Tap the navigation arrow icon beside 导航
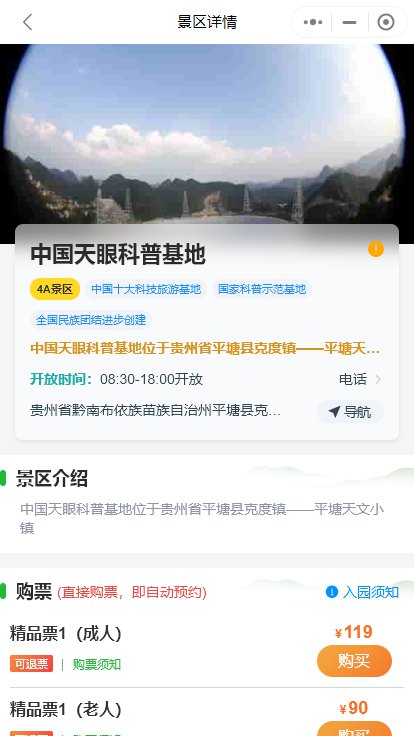The width and height of the screenshot is (414, 736). click(334, 412)
